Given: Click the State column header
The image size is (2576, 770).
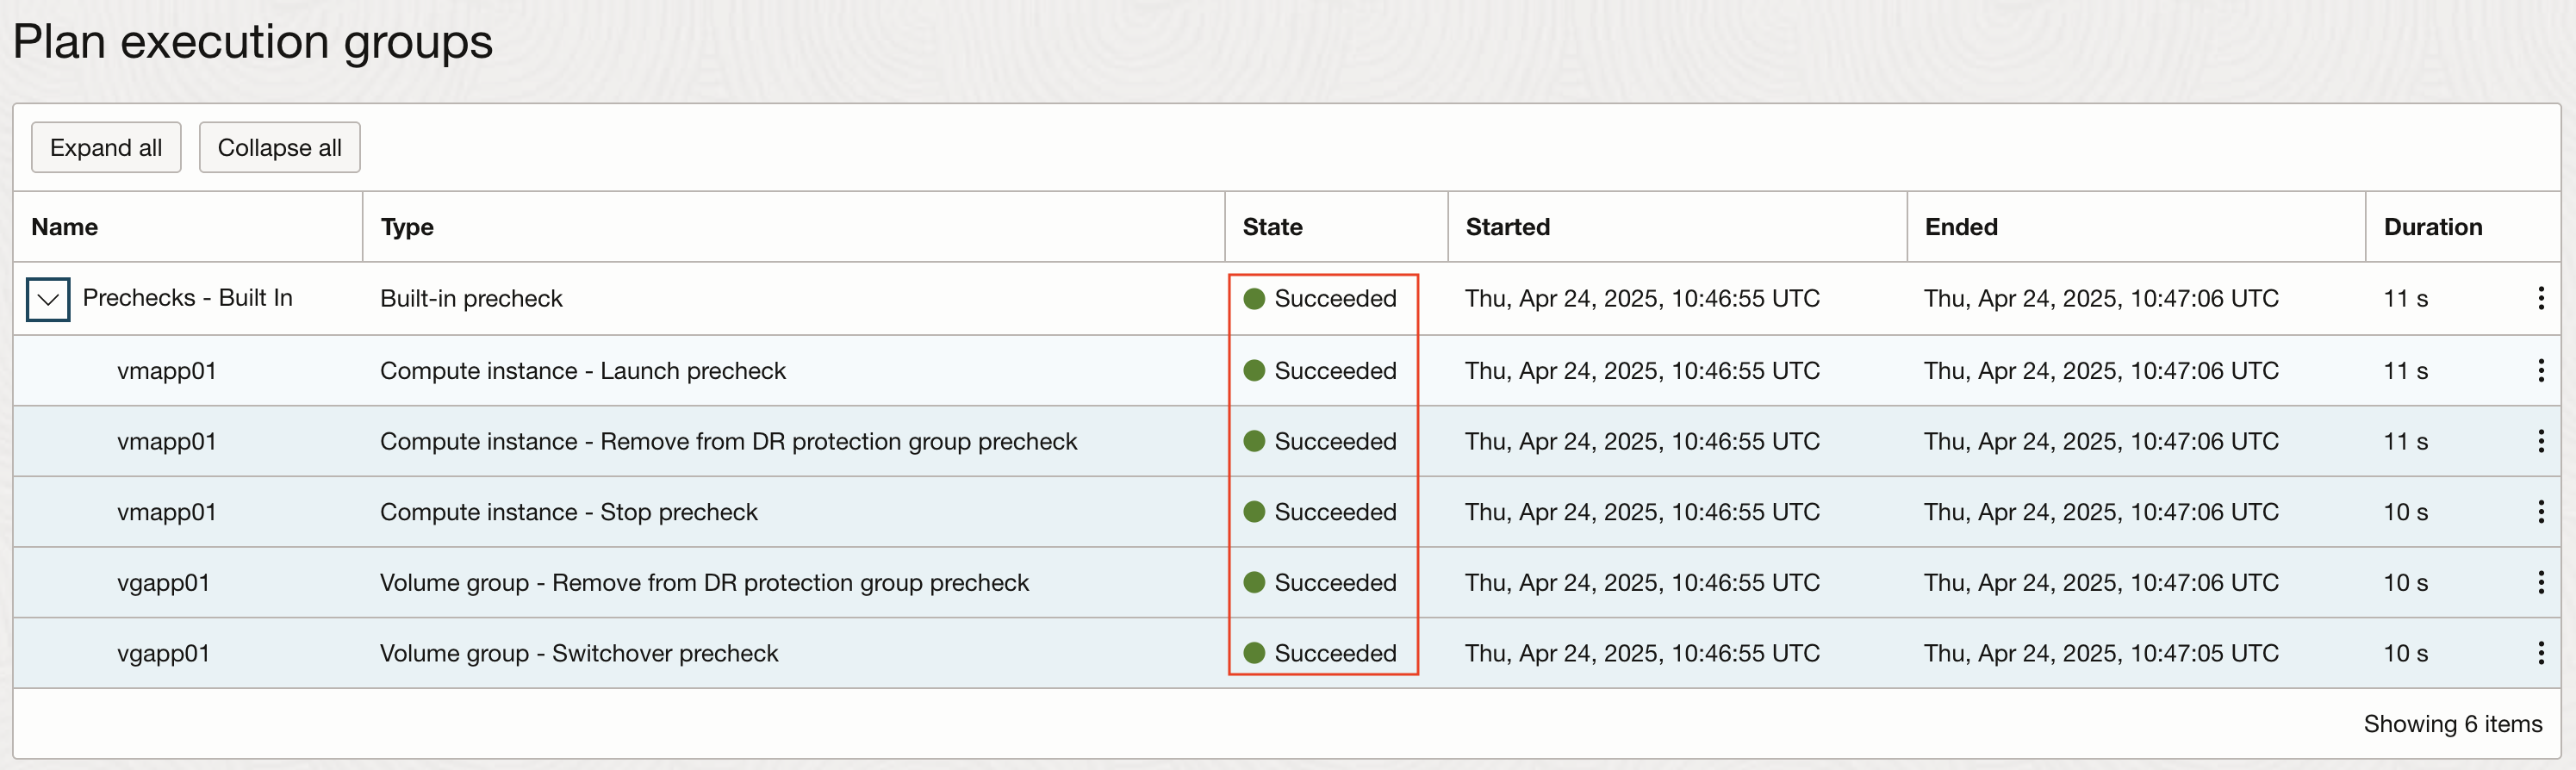Looking at the screenshot, I should (1272, 227).
